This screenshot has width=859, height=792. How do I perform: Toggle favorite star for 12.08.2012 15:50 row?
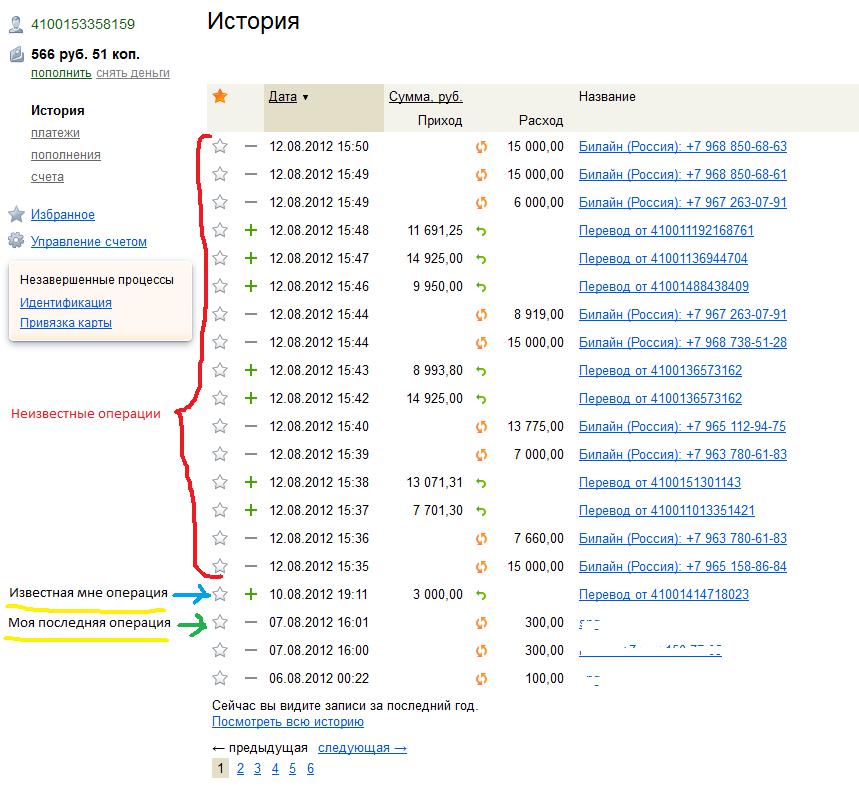pos(220,146)
